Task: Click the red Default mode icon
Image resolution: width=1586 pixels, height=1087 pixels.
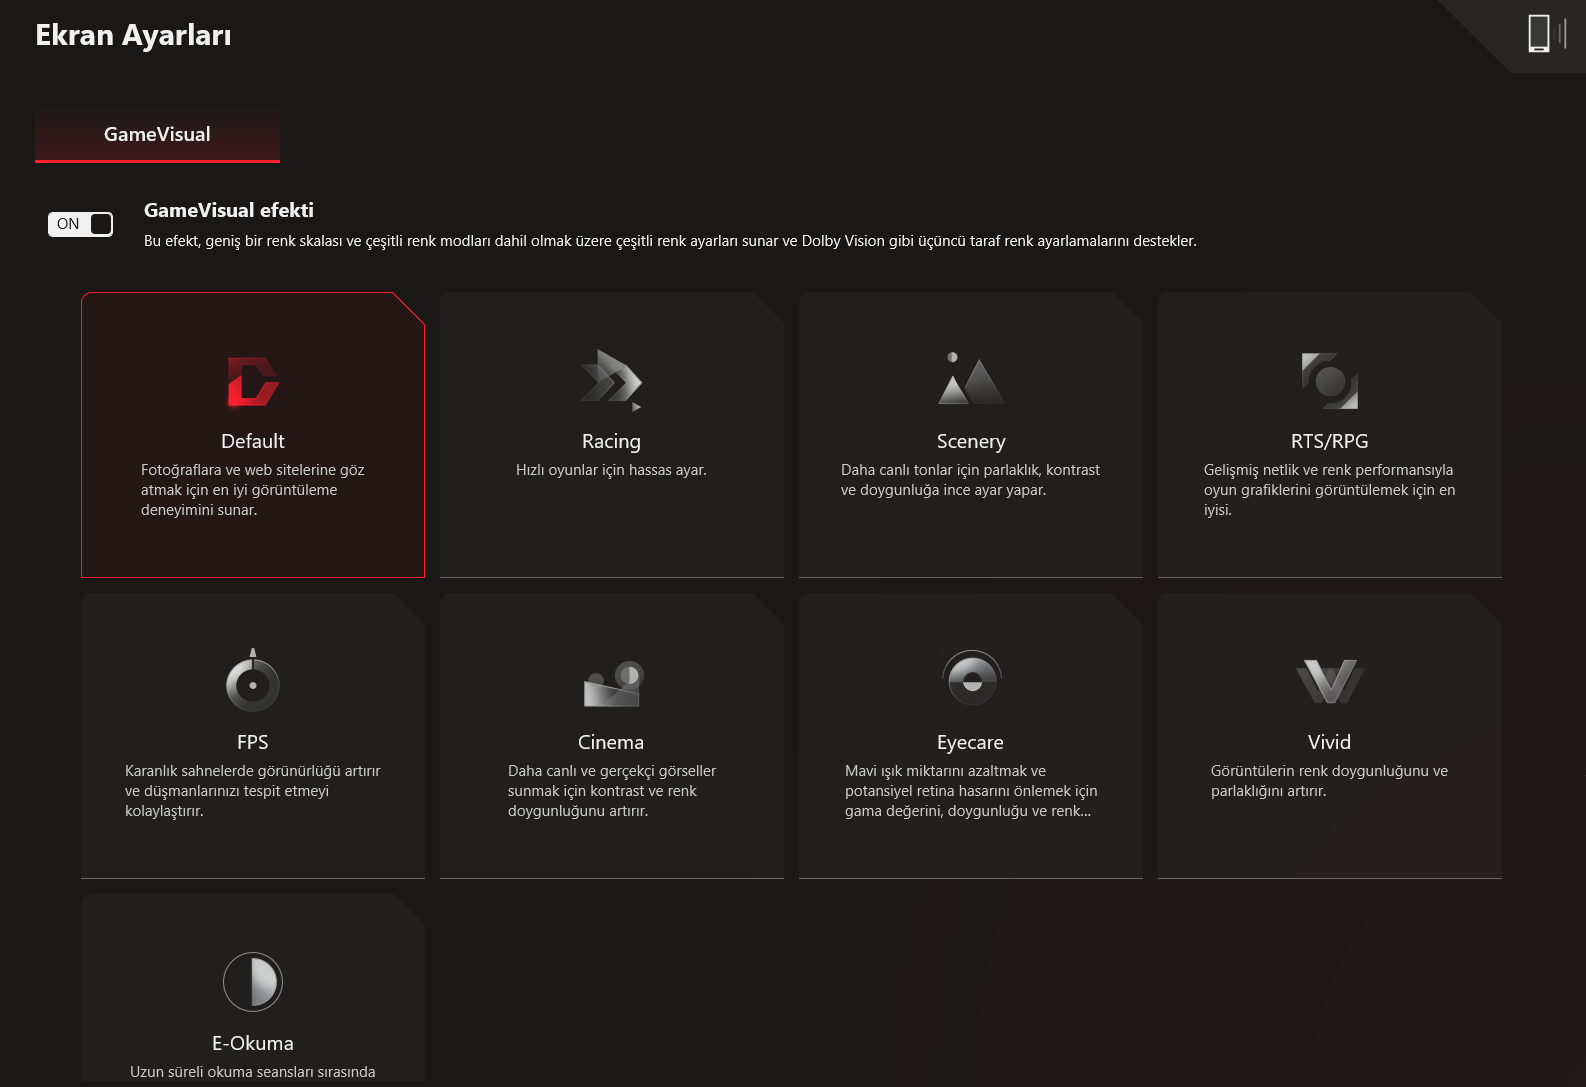Action: (253, 382)
